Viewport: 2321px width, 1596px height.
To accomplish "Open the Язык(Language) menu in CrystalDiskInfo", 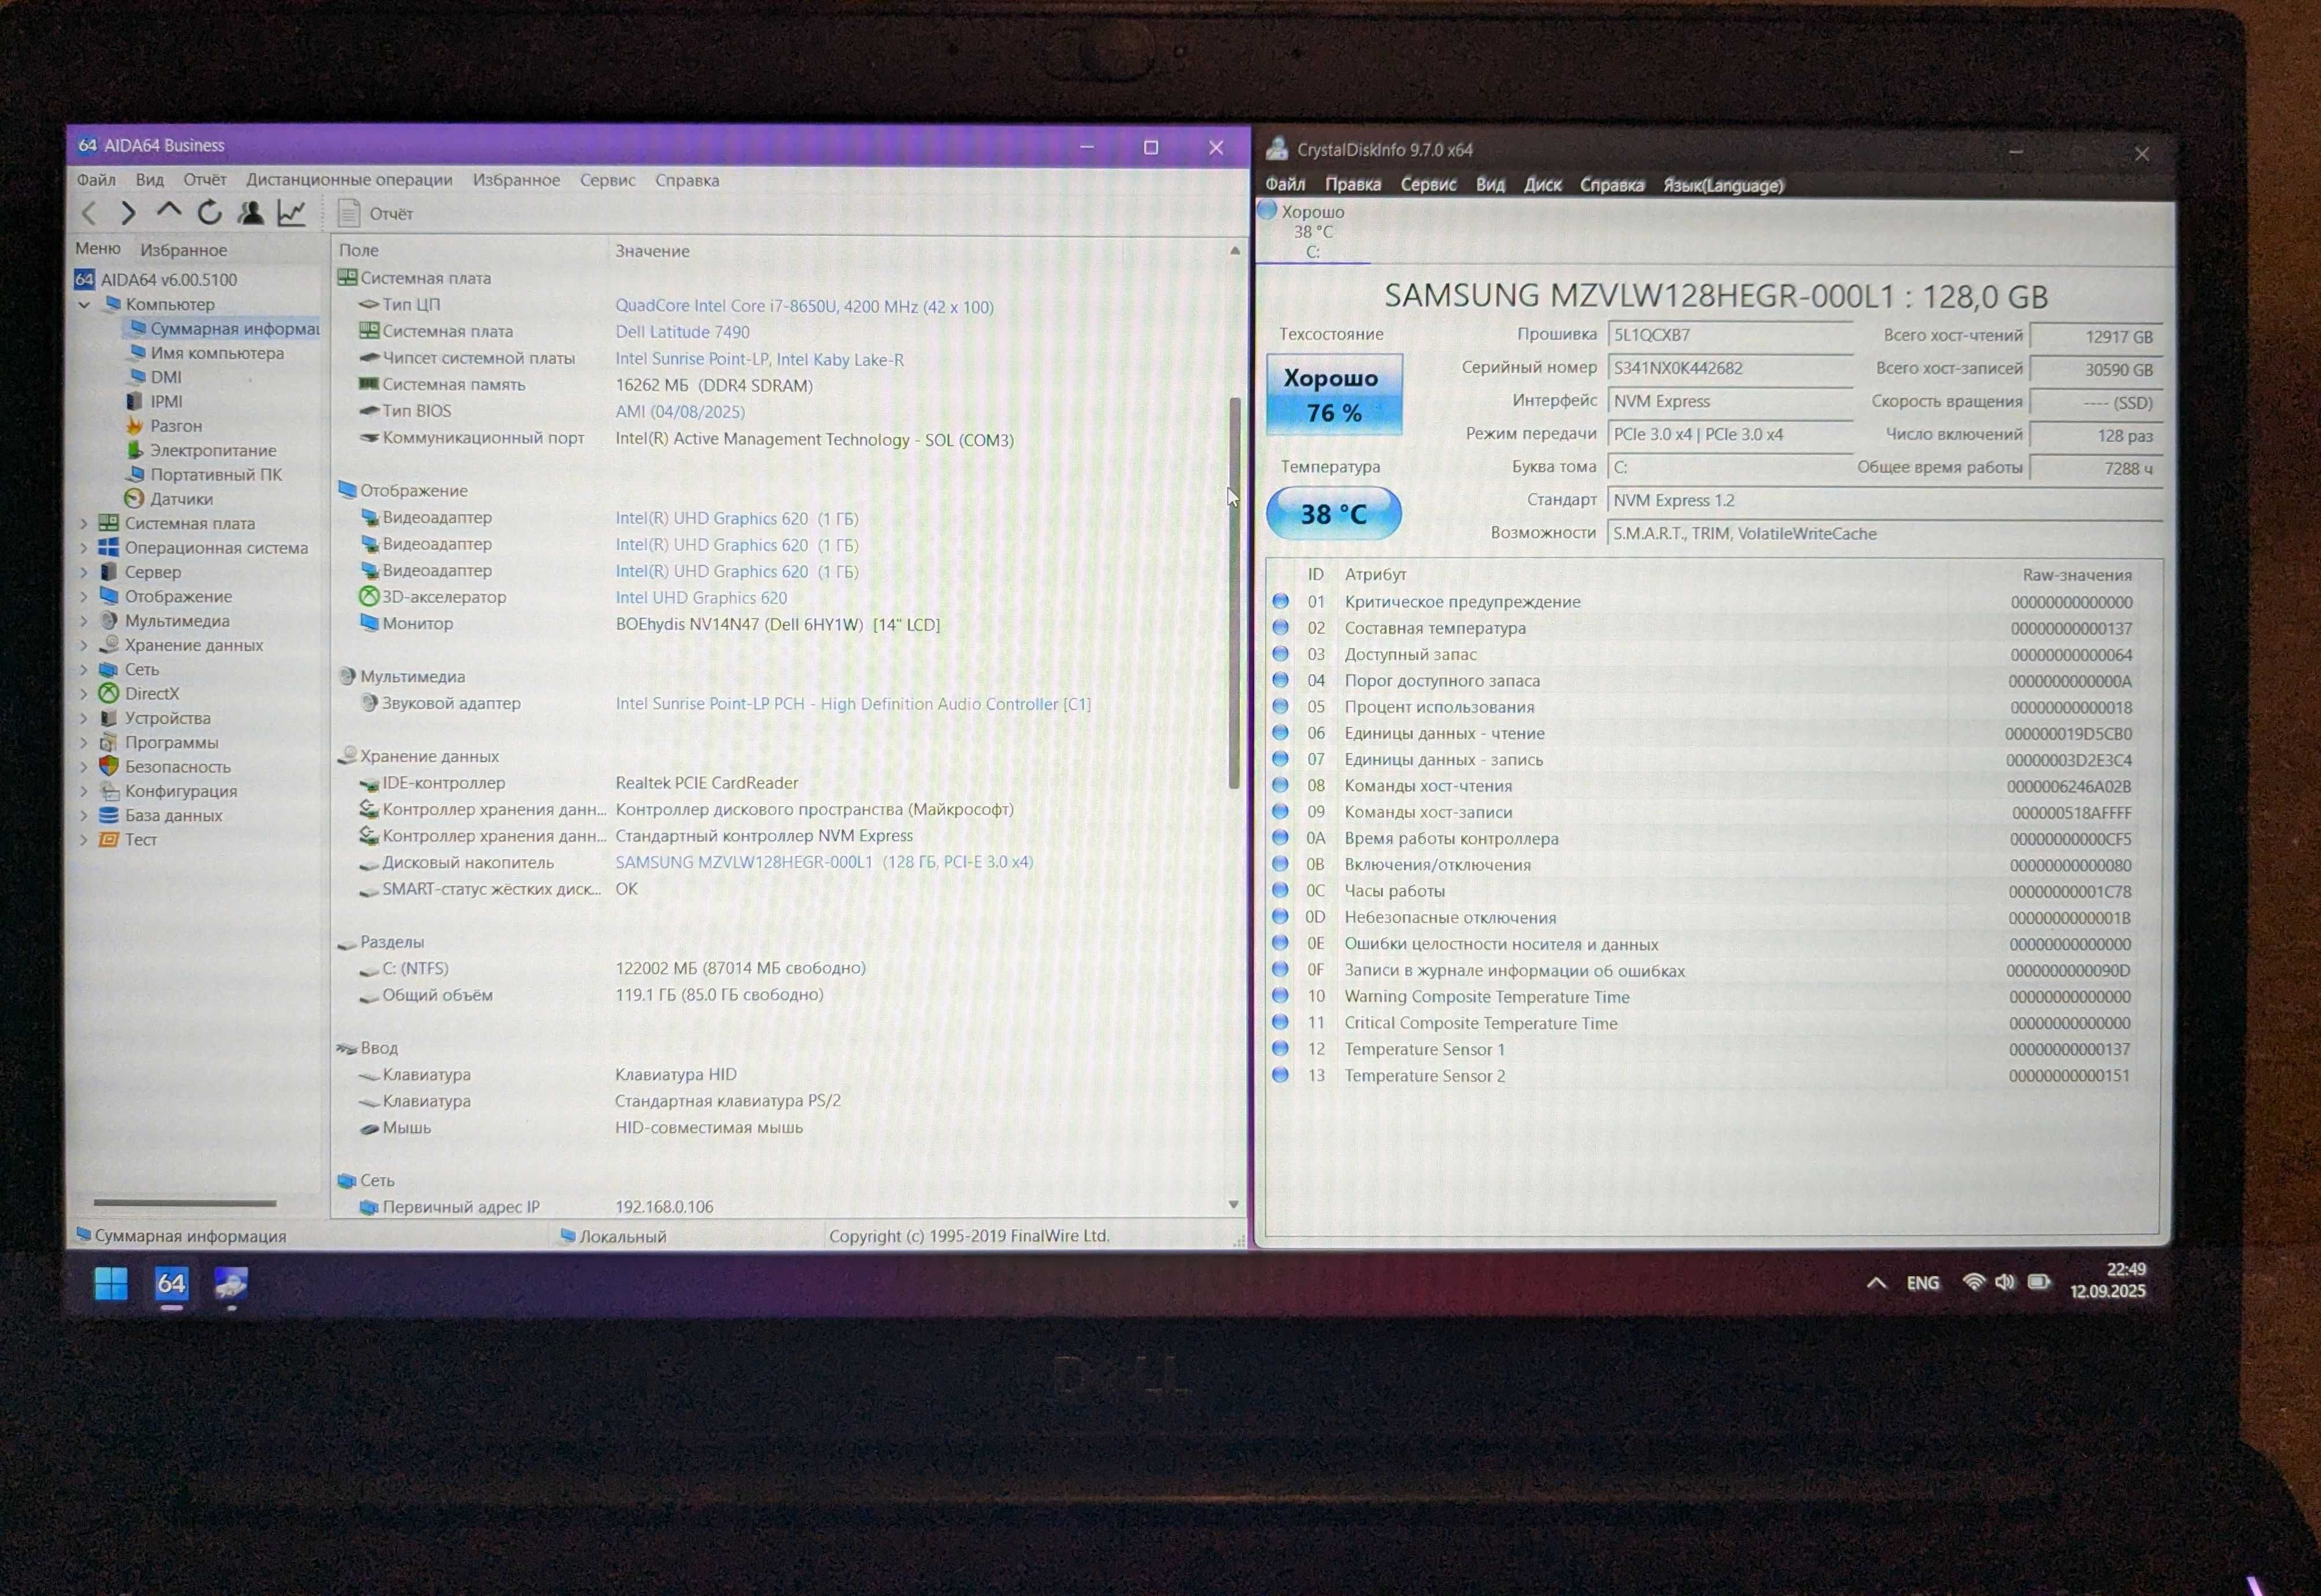I will [x=1723, y=185].
